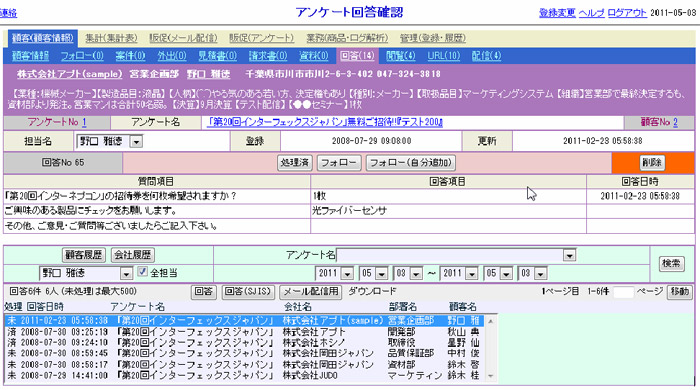Screen dimensions: 700x390
Task: Open the 閲覧(4) sub-tab
Action: click(400, 56)
